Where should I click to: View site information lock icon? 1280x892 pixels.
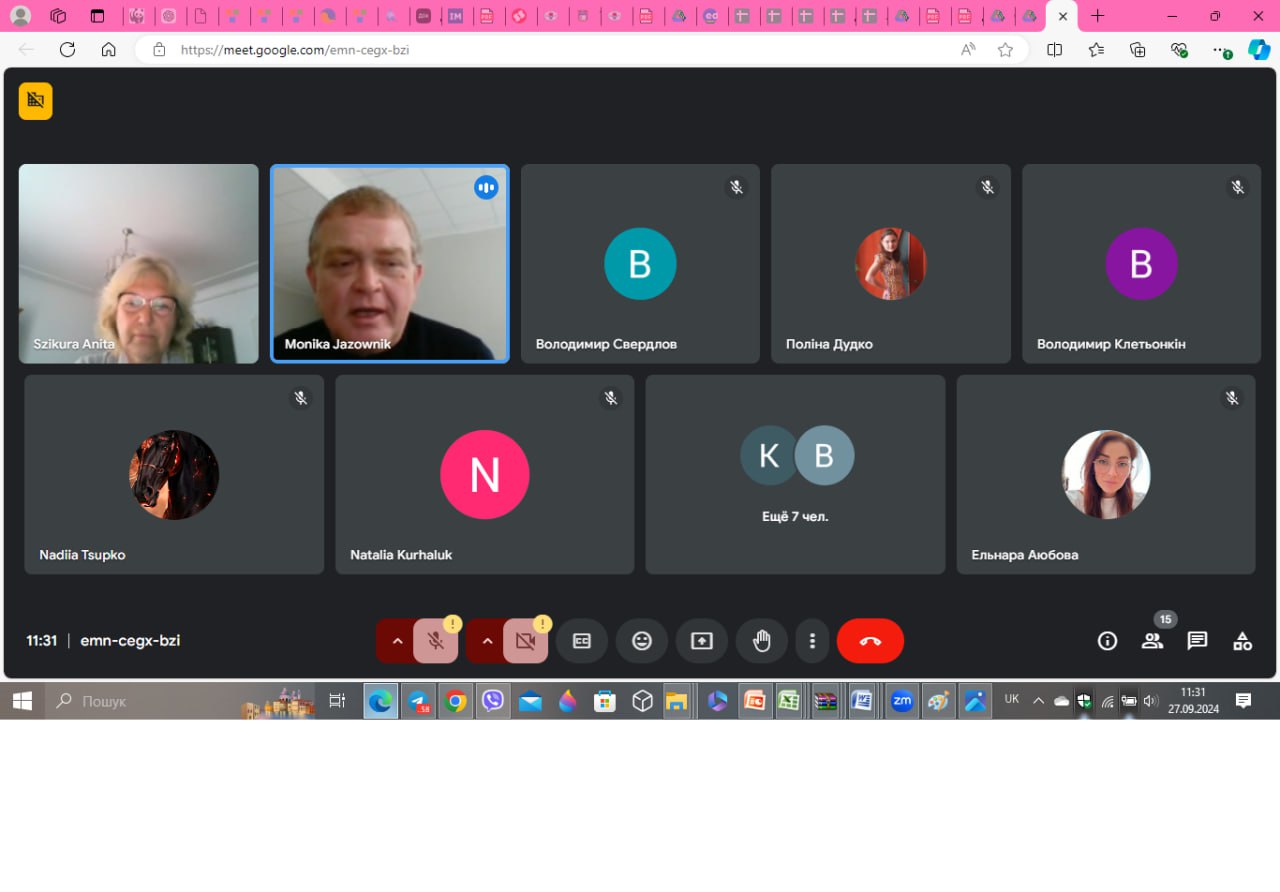pyautogui.click(x=158, y=50)
